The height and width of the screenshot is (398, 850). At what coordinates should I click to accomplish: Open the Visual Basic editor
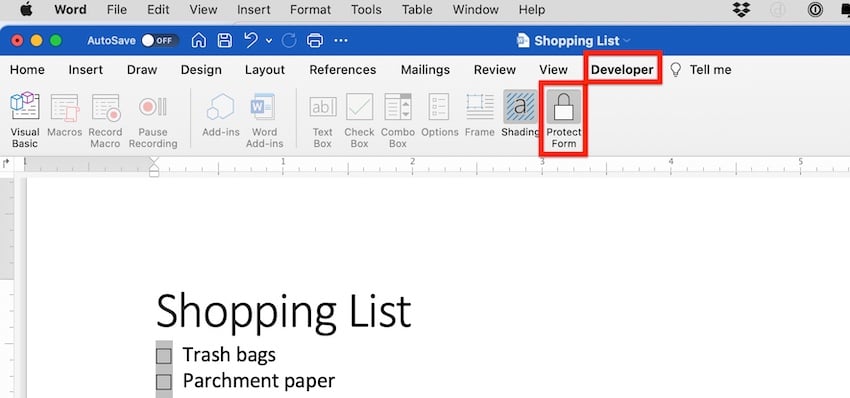(x=25, y=120)
